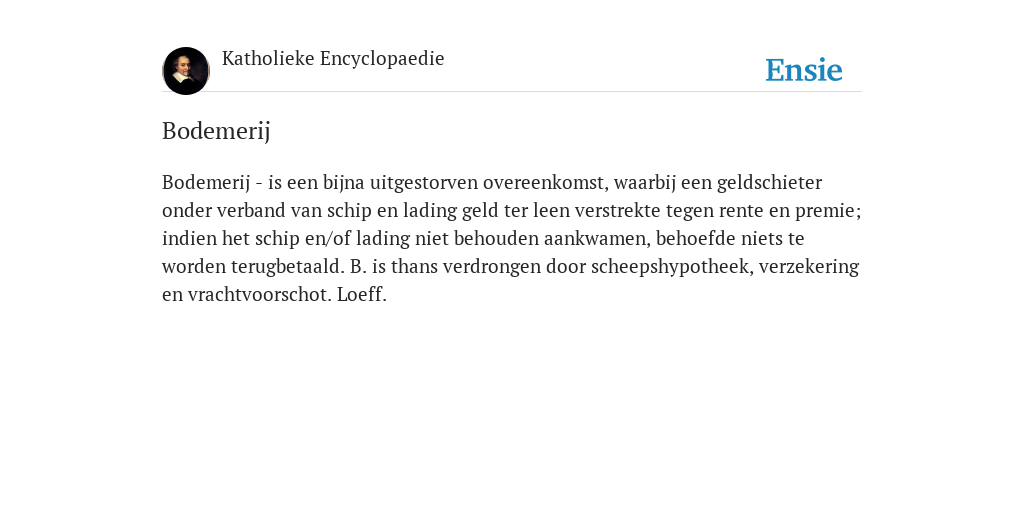Click the word 'Bodemerij' starting the paragraph
Image resolution: width=1024 pixels, height=512 pixels.
click(x=206, y=183)
